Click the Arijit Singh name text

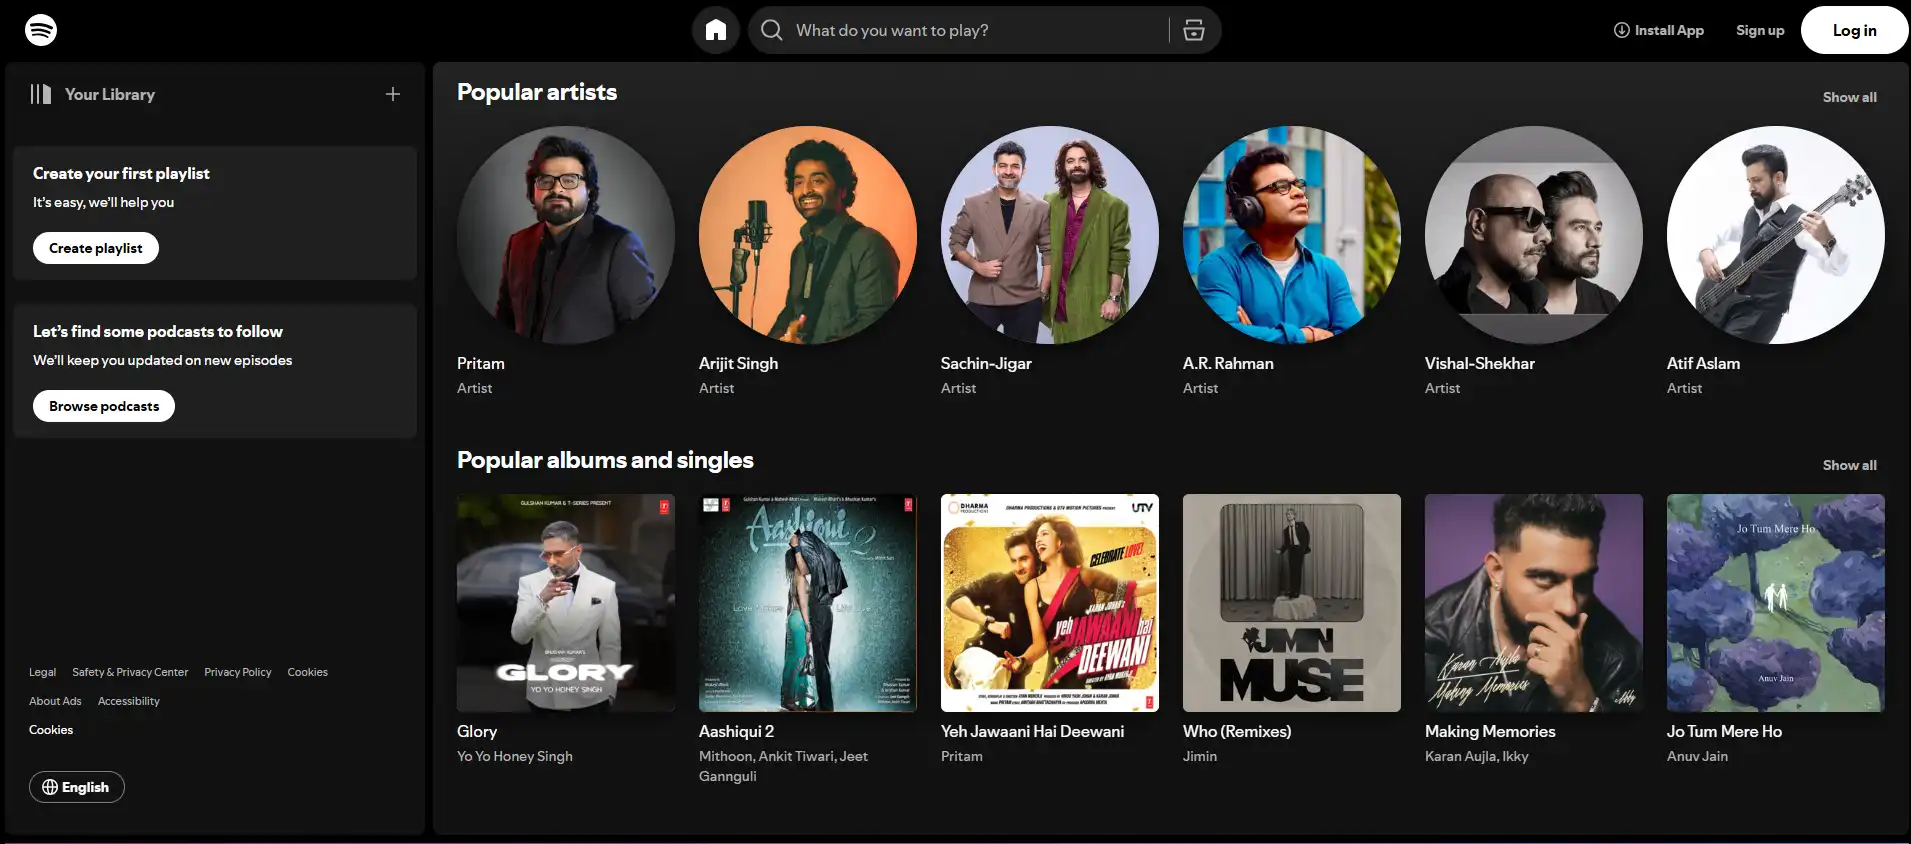point(738,364)
